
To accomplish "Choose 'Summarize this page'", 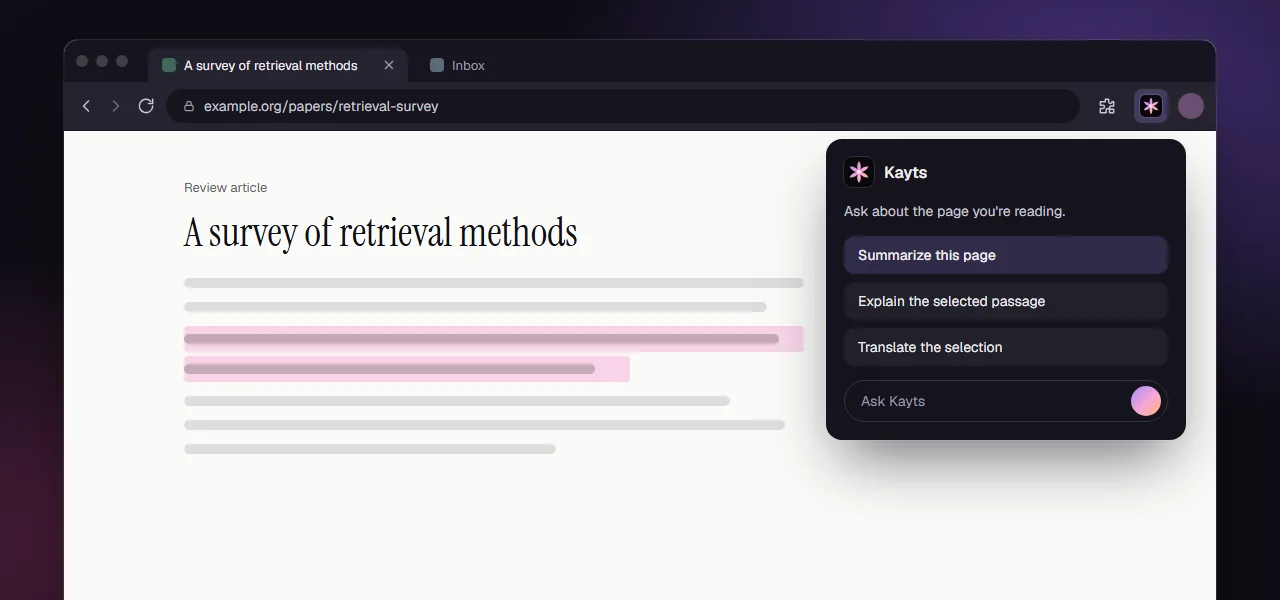I will point(1006,255).
